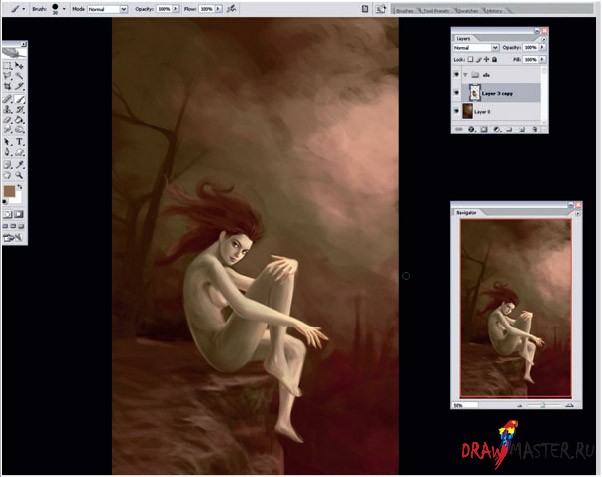This screenshot has width=602, height=477.
Task: Collapse the layer group triangle
Action: pos(465,75)
